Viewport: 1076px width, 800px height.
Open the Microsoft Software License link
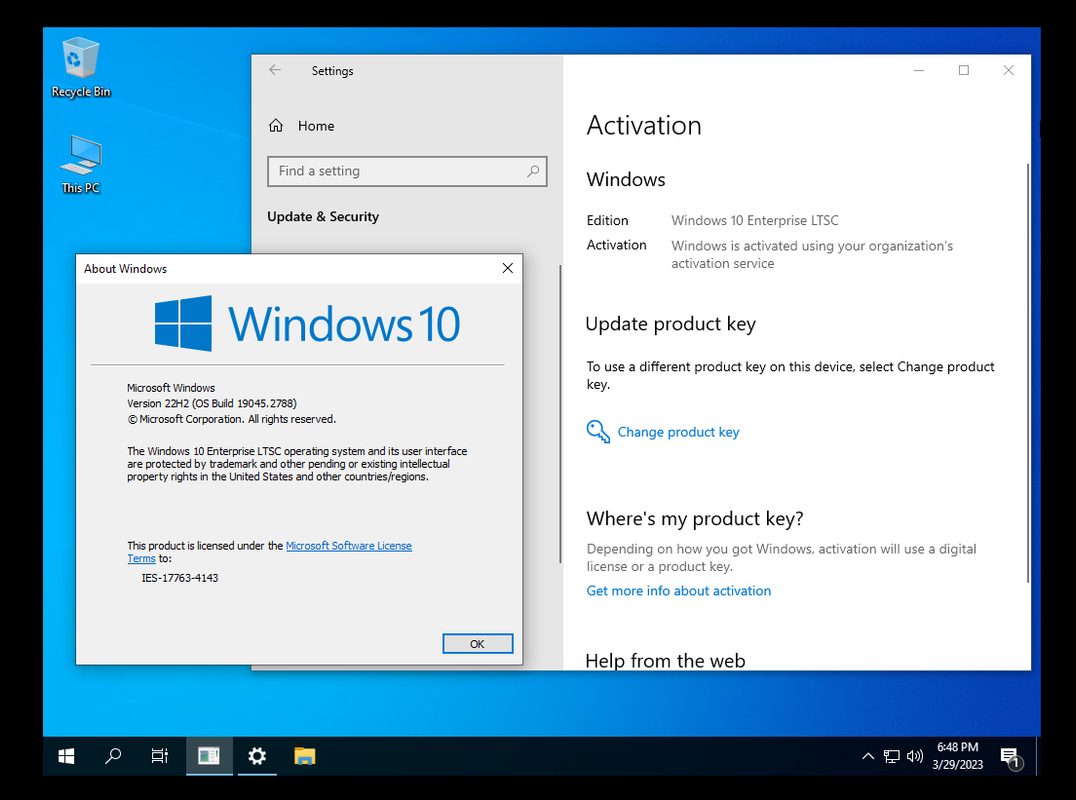coord(349,545)
